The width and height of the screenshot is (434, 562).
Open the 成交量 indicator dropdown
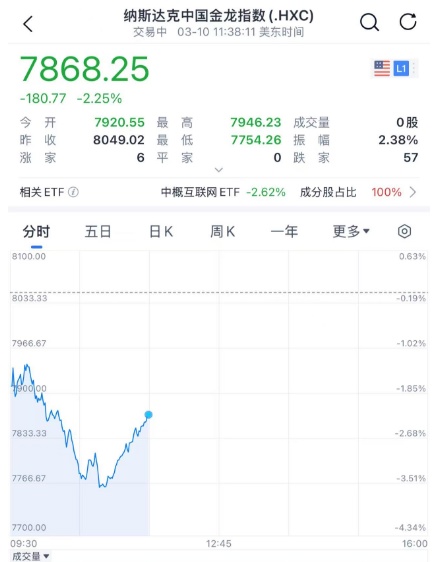(30, 556)
